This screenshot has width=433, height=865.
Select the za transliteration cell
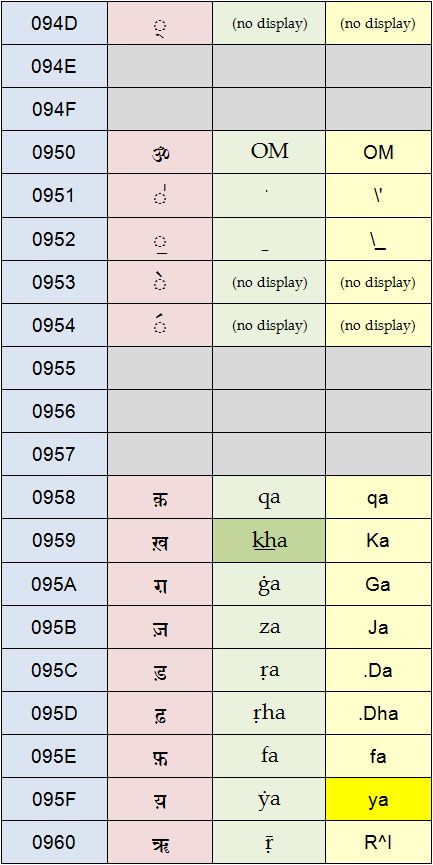[x=269, y=627]
